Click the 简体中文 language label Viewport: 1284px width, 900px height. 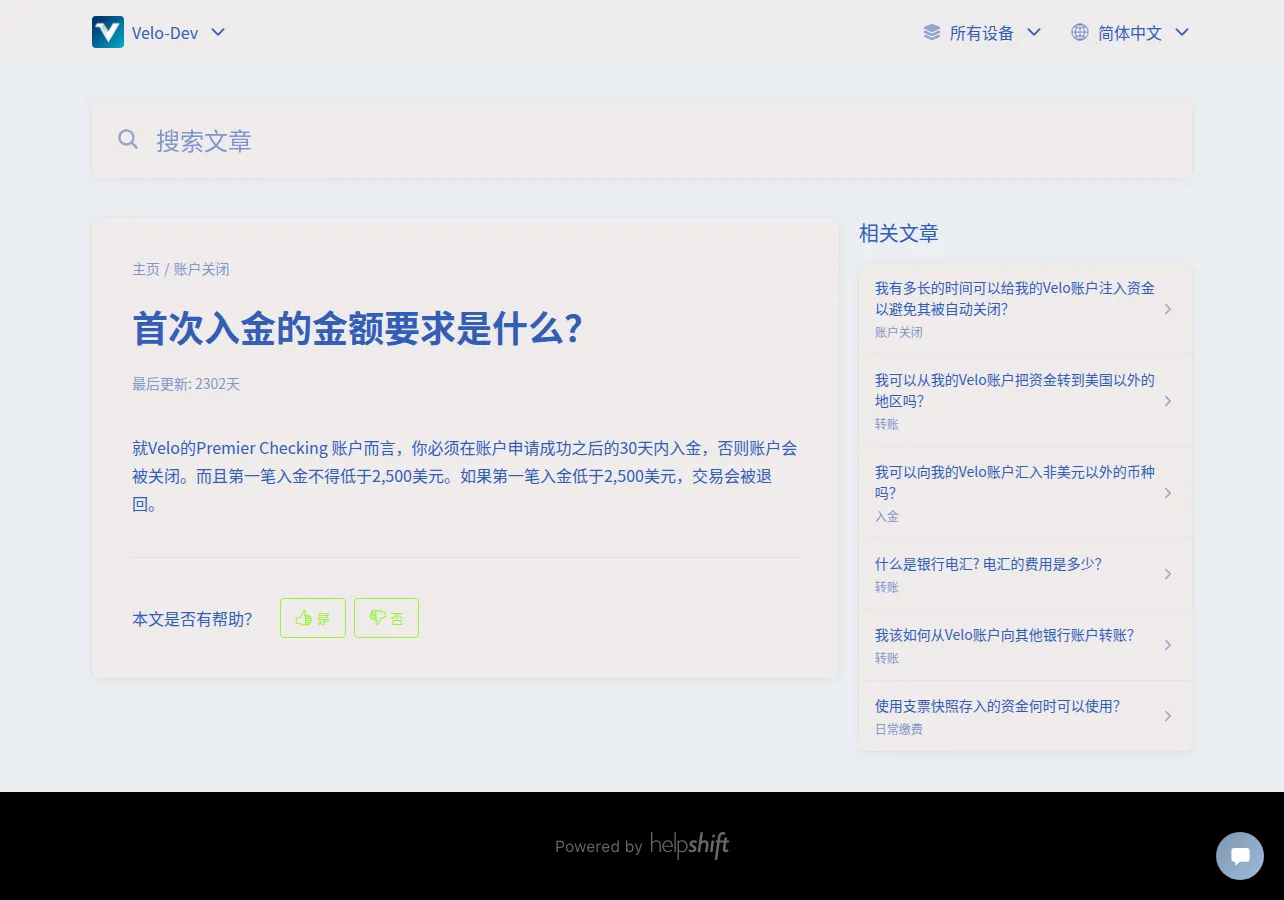[x=1130, y=33]
